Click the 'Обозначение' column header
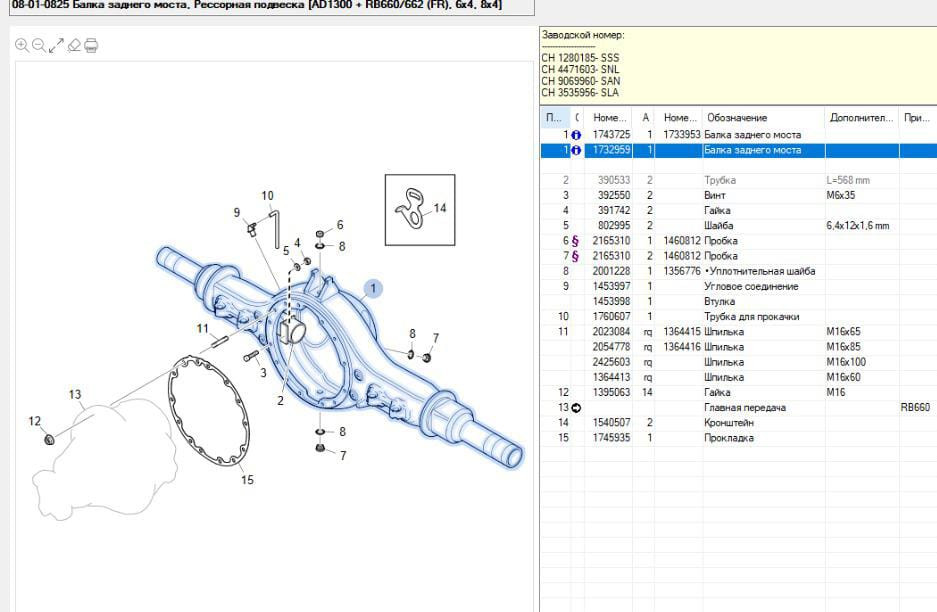The height and width of the screenshot is (612, 937). pos(735,118)
